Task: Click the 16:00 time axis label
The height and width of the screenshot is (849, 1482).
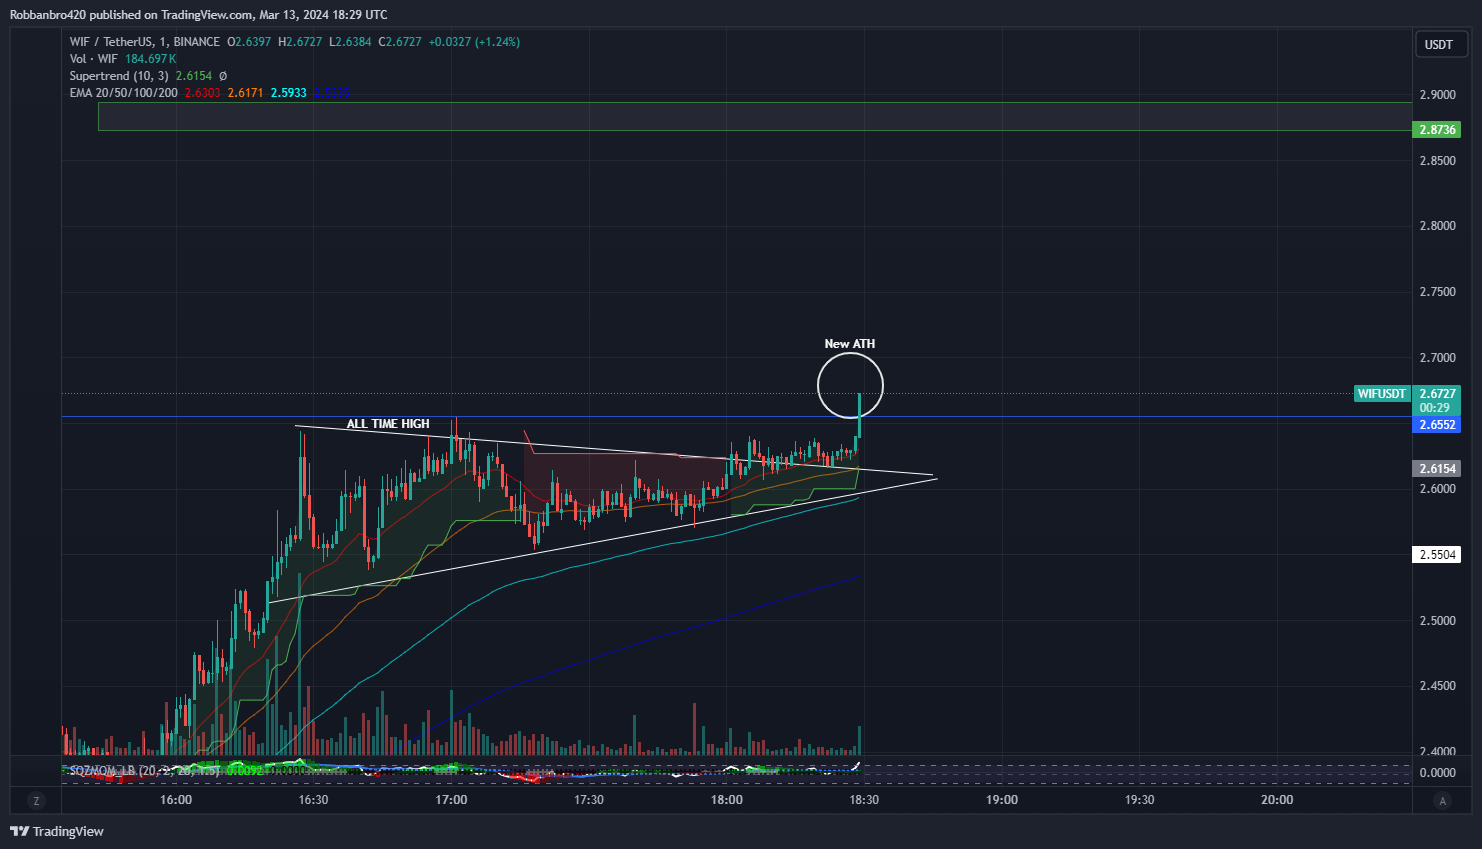Action: [176, 800]
